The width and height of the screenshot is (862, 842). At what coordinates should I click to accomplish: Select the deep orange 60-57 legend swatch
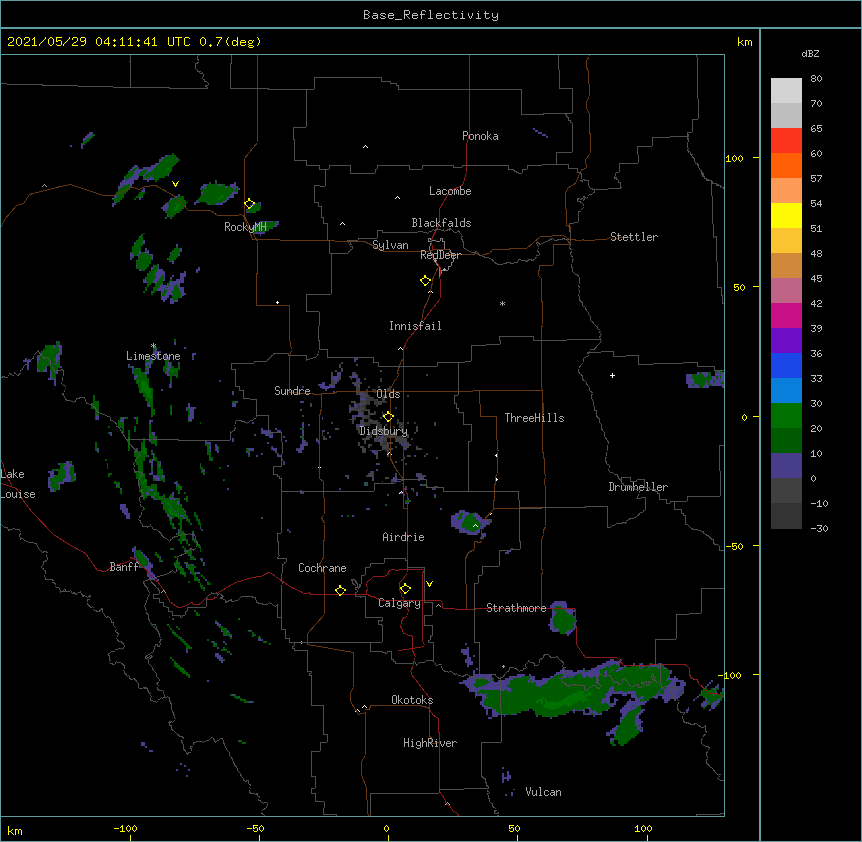point(786,165)
